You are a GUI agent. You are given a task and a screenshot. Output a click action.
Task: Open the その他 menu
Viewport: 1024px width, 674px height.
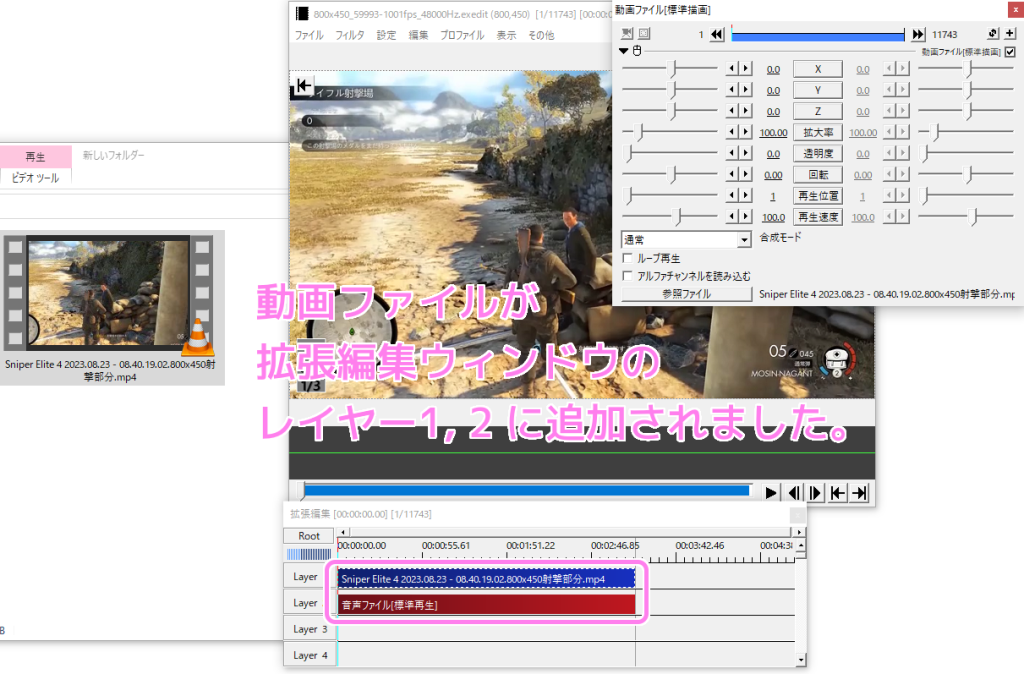tap(541, 35)
